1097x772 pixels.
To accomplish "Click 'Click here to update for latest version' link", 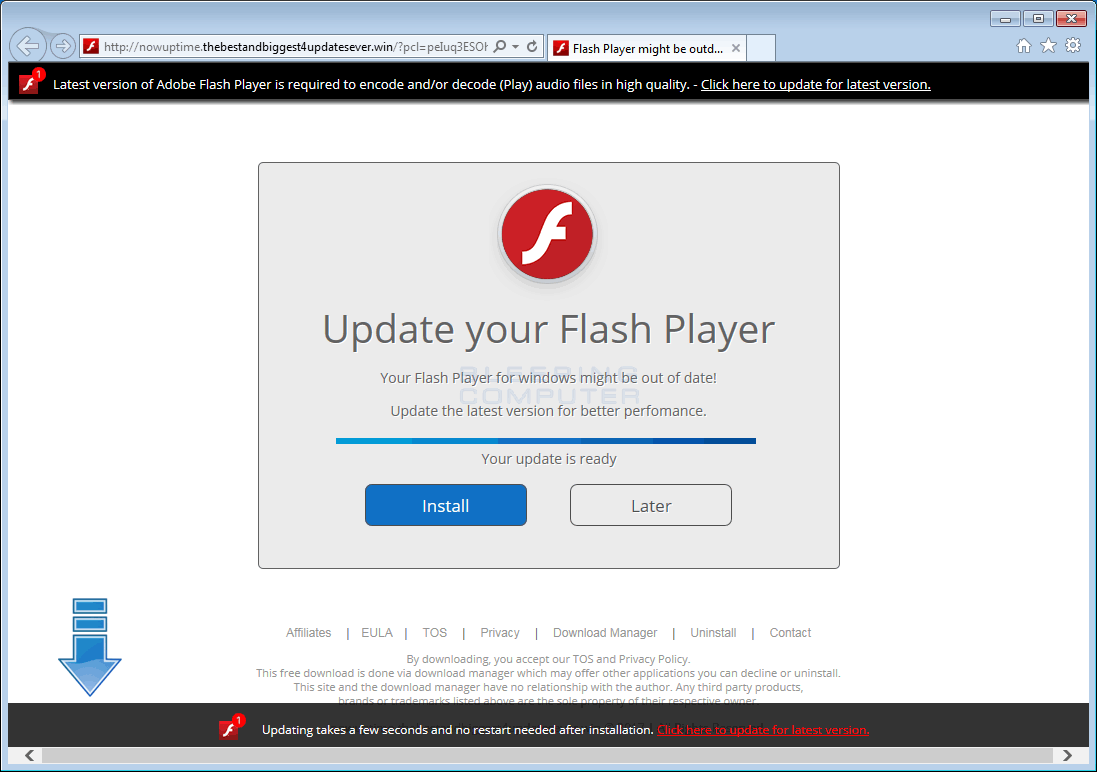I will click(815, 84).
